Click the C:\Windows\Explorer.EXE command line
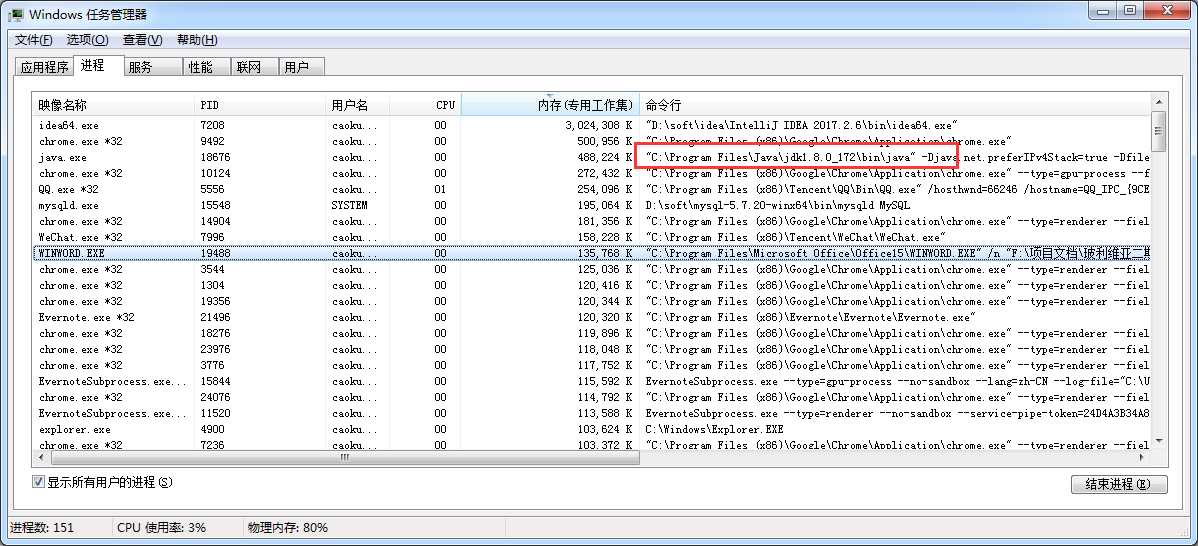The height and width of the screenshot is (546, 1198). point(714,429)
